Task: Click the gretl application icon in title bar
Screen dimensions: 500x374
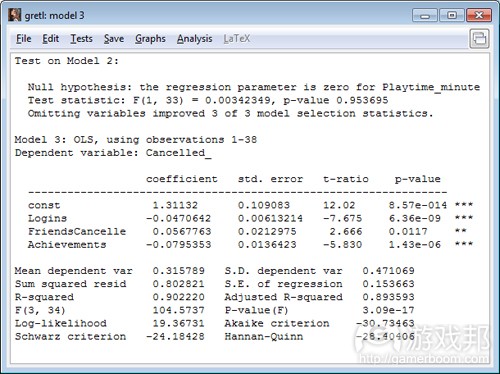Action: (x=15, y=15)
